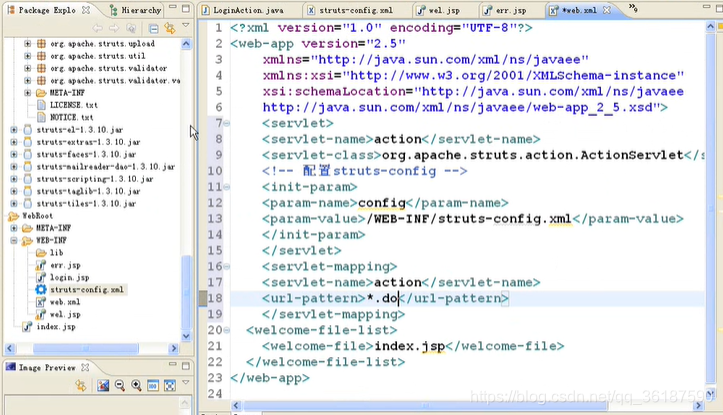Open Package Explorer view menu triangle
723x415 pixels.
185,25
